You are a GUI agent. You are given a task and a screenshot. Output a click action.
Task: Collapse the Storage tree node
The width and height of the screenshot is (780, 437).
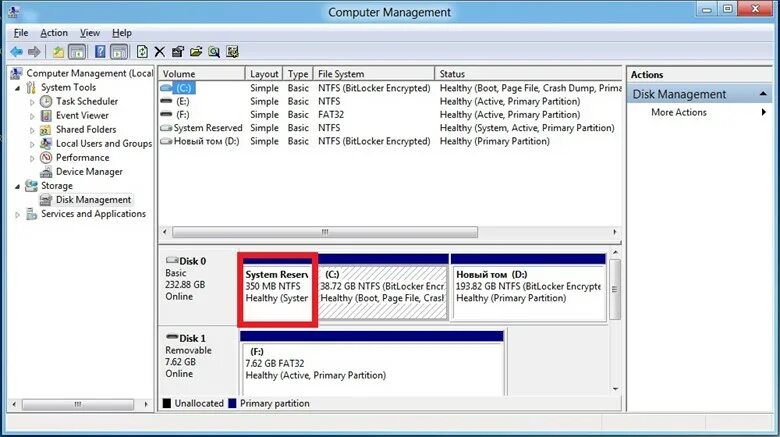[x=17, y=187]
